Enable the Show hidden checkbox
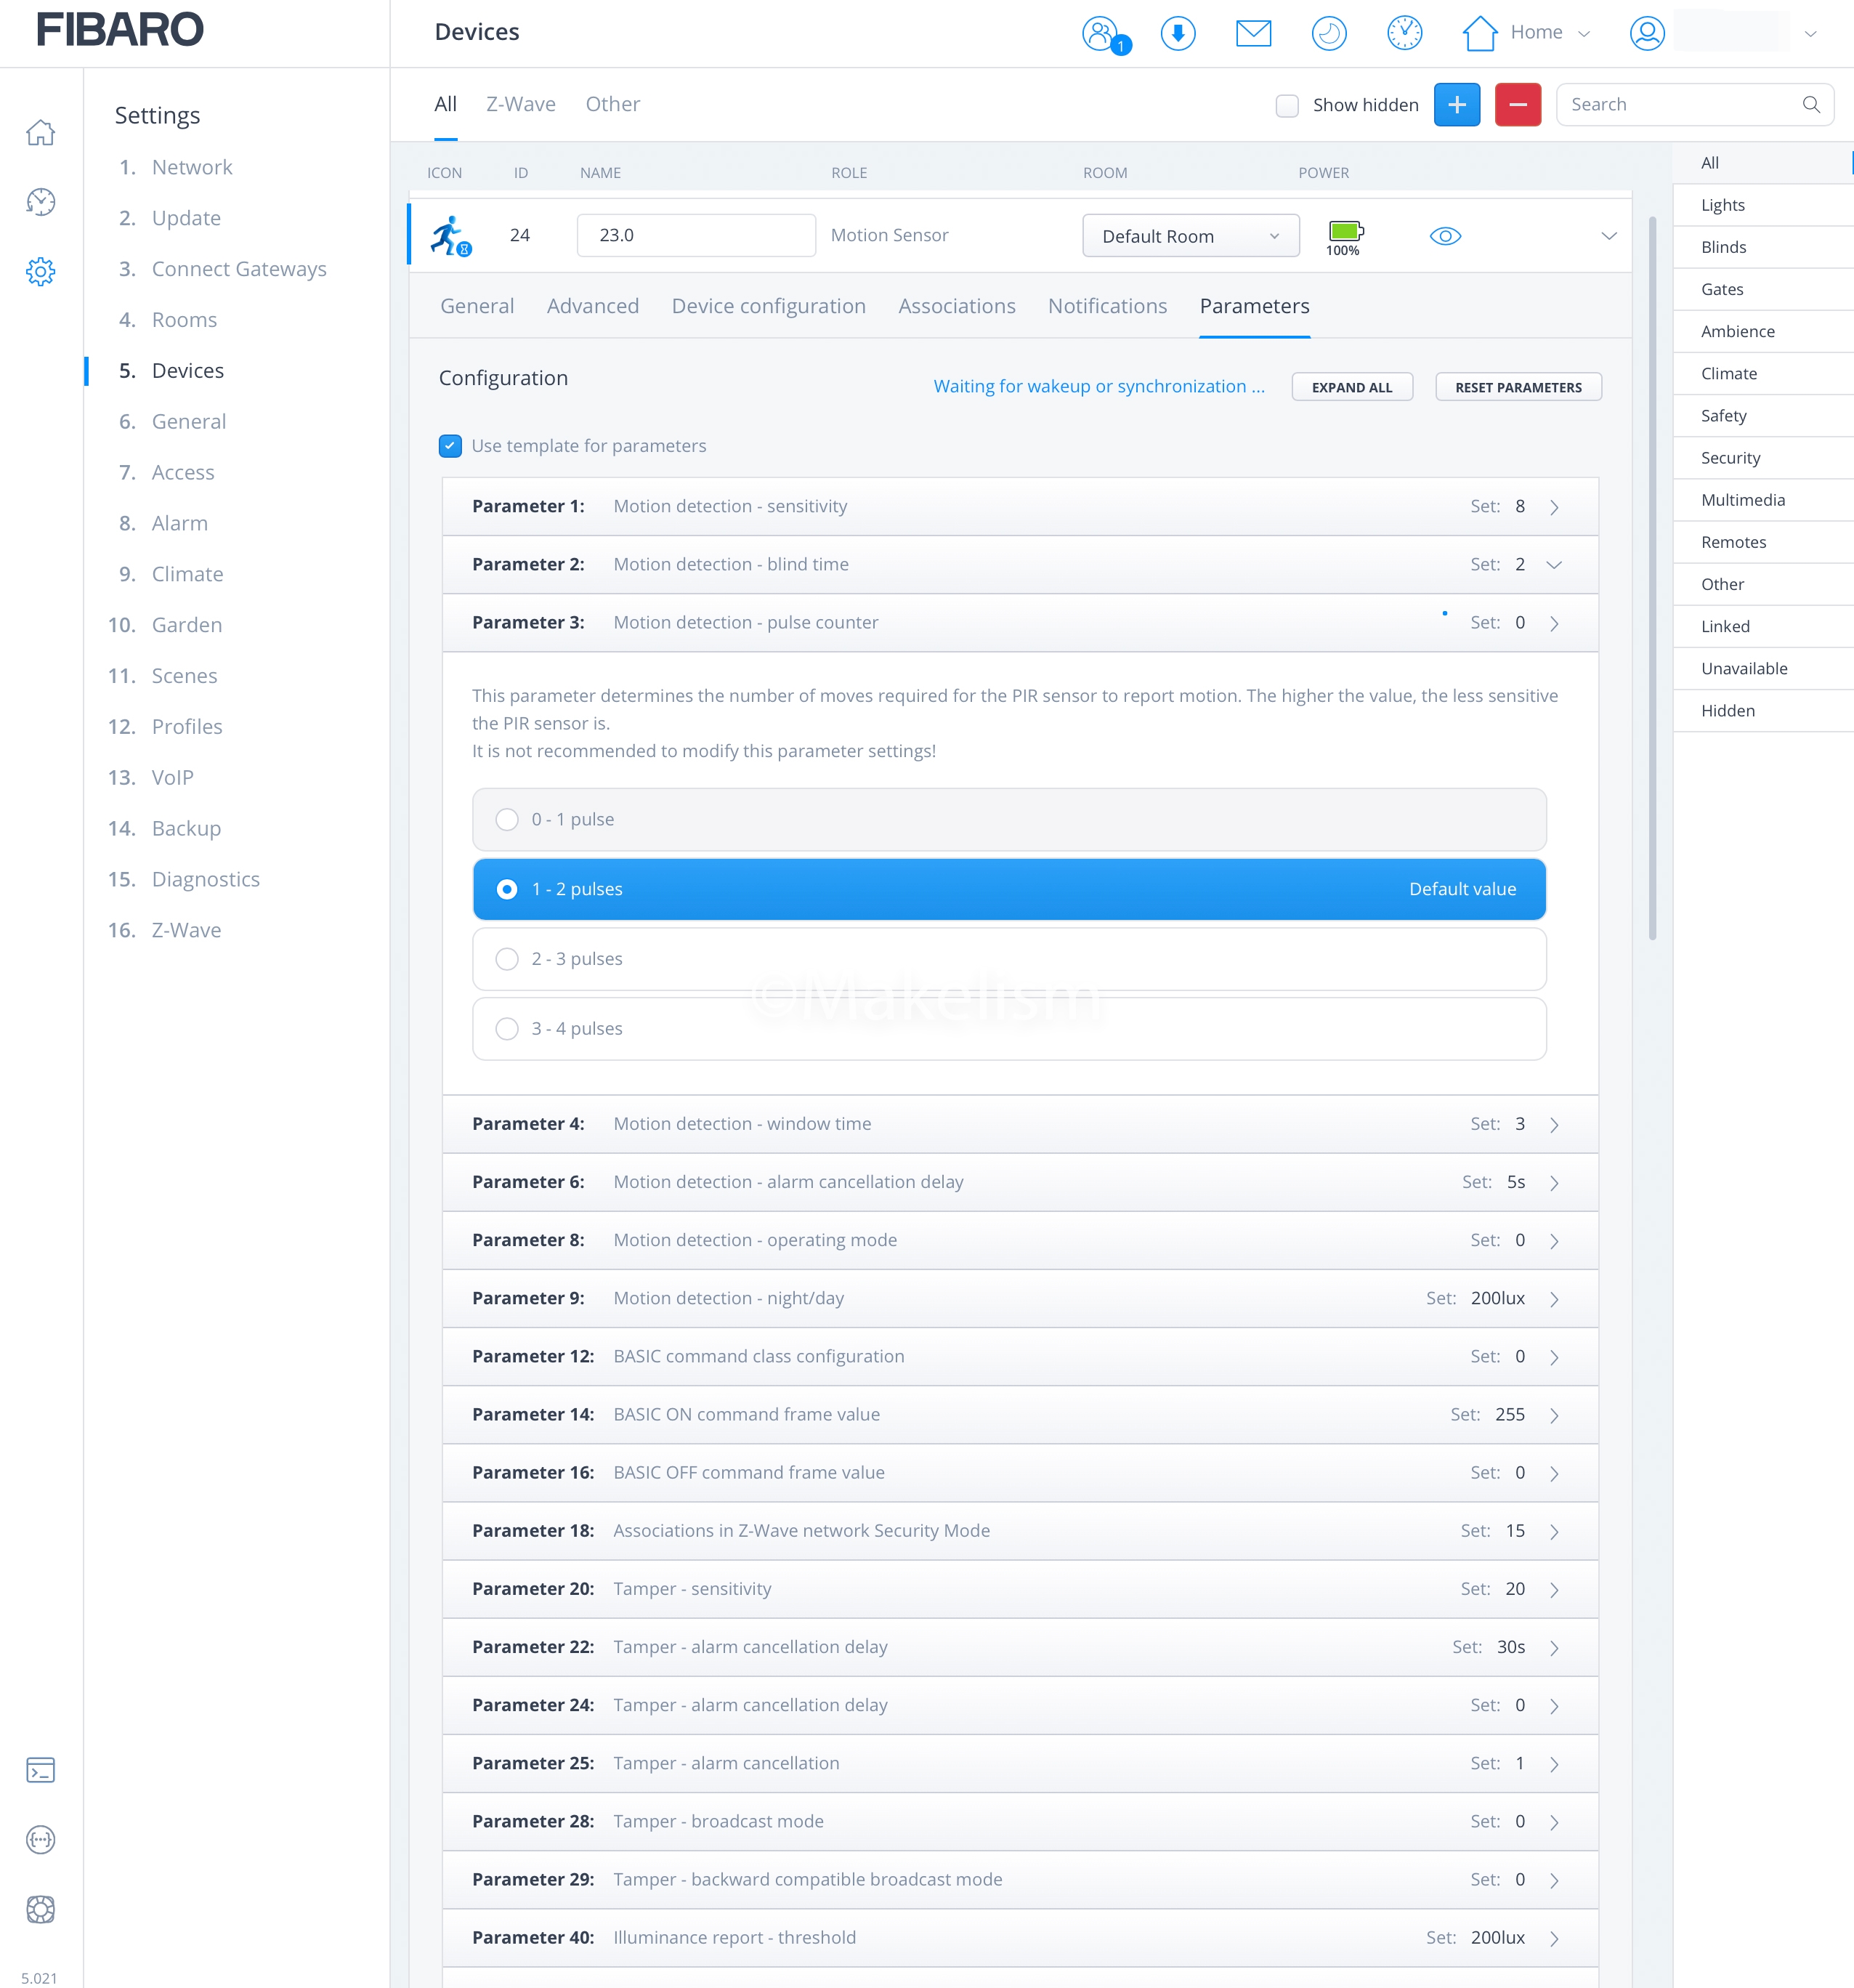The width and height of the screenshot is (1854, 1988). (1287, 105)
